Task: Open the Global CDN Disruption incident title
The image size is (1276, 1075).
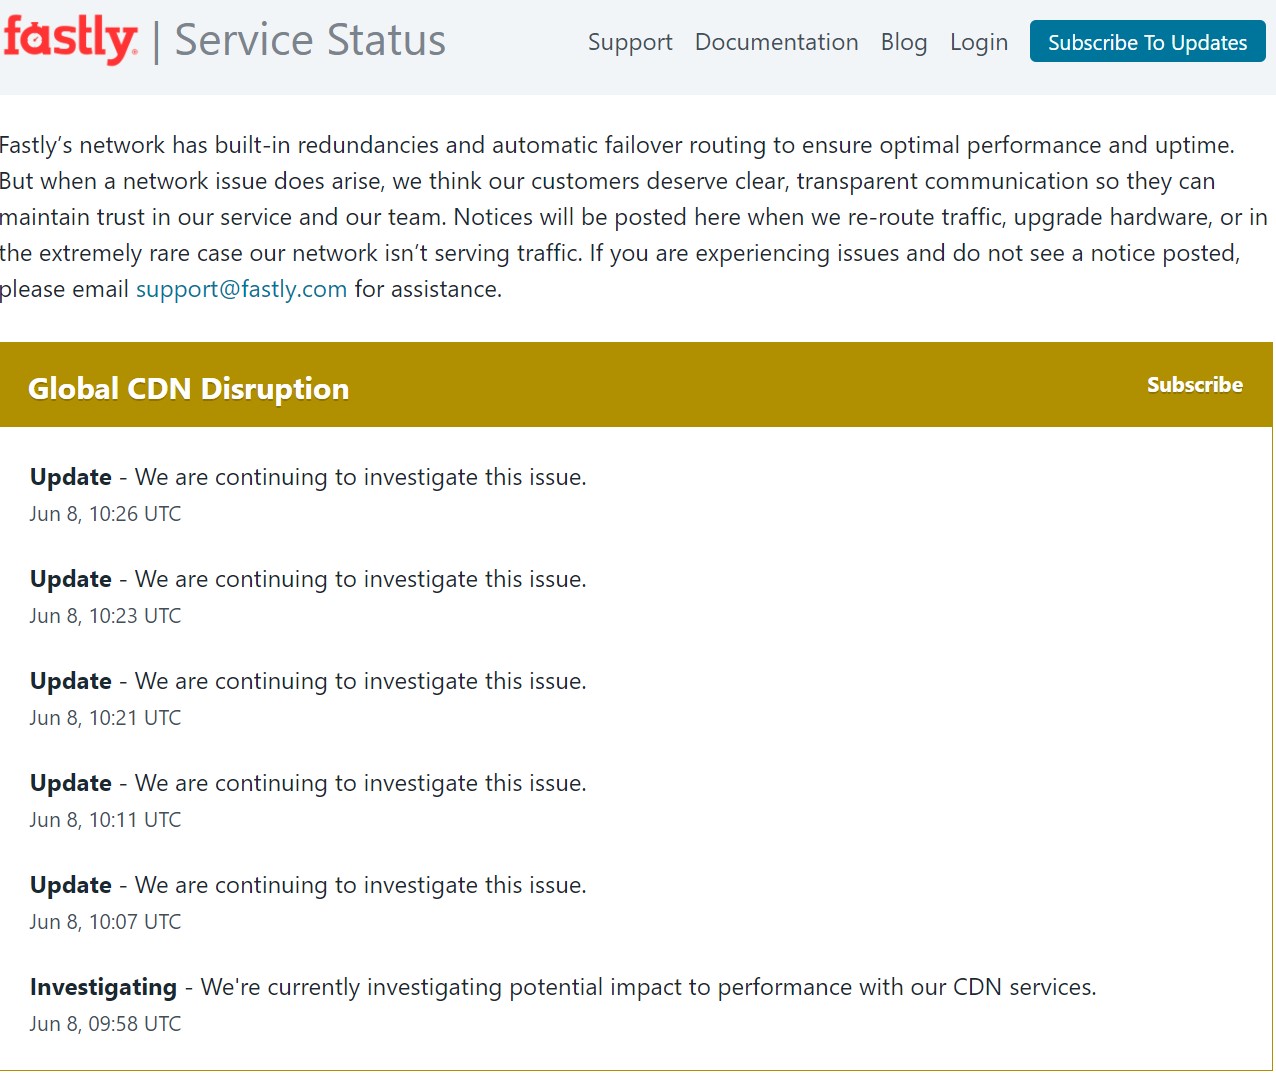Action: pos(188,388)
